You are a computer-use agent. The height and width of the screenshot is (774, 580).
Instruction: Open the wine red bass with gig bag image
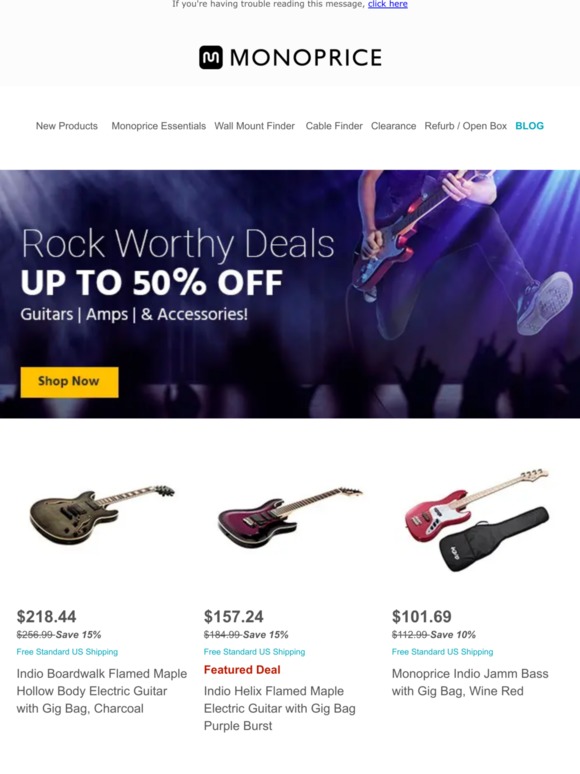[477, 519]
